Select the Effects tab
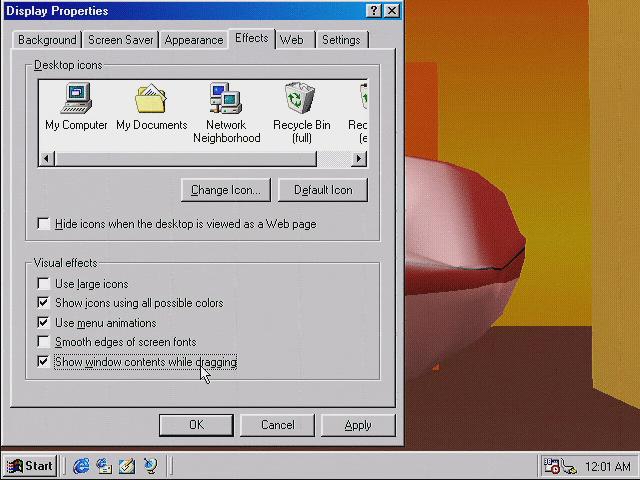The width and height of the screenshot is (640, 480). click(252, 38)
